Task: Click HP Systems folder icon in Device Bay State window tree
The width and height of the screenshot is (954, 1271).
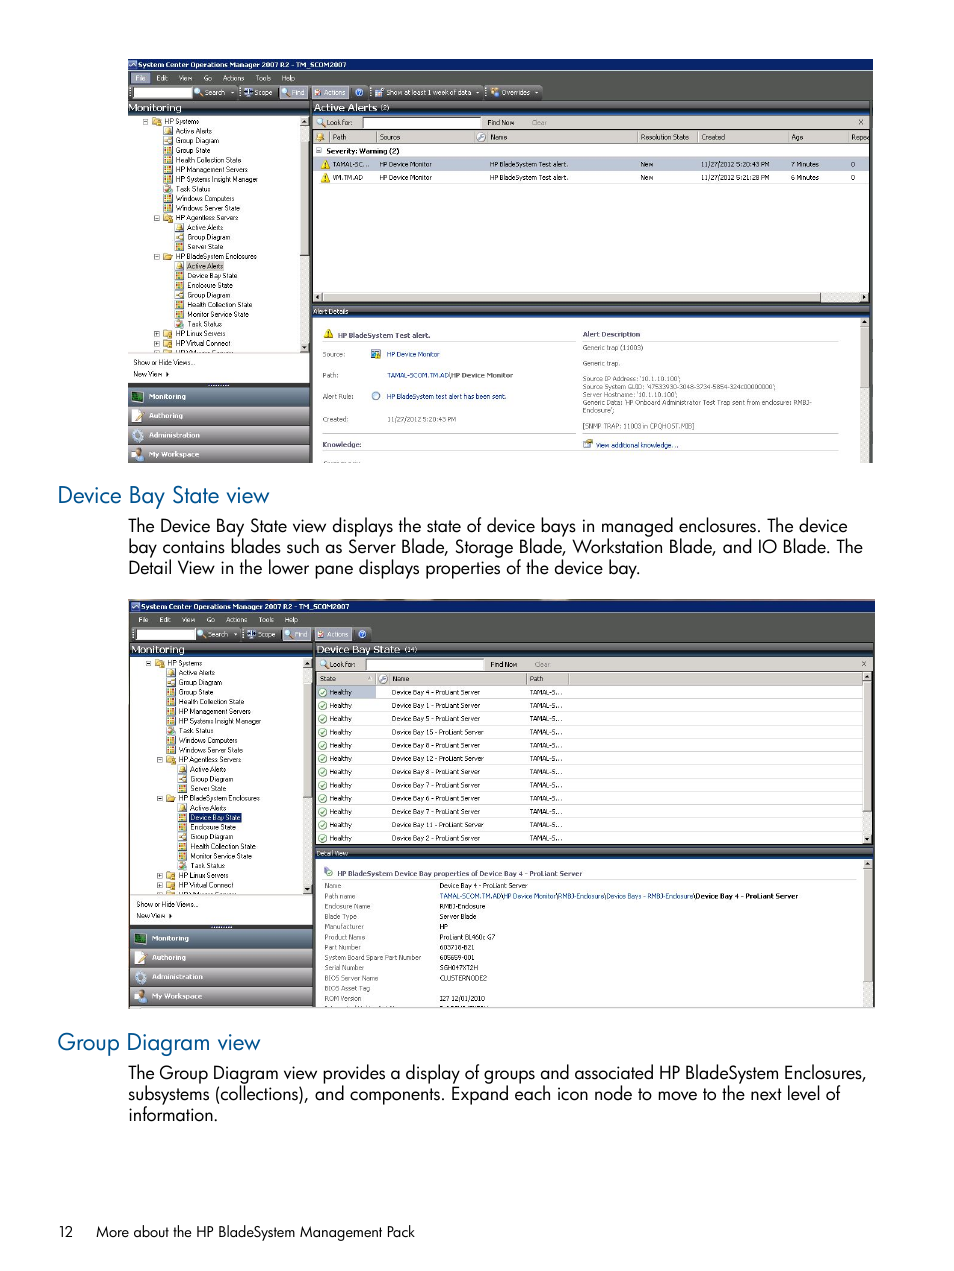Action: click(x=160, y=663)
